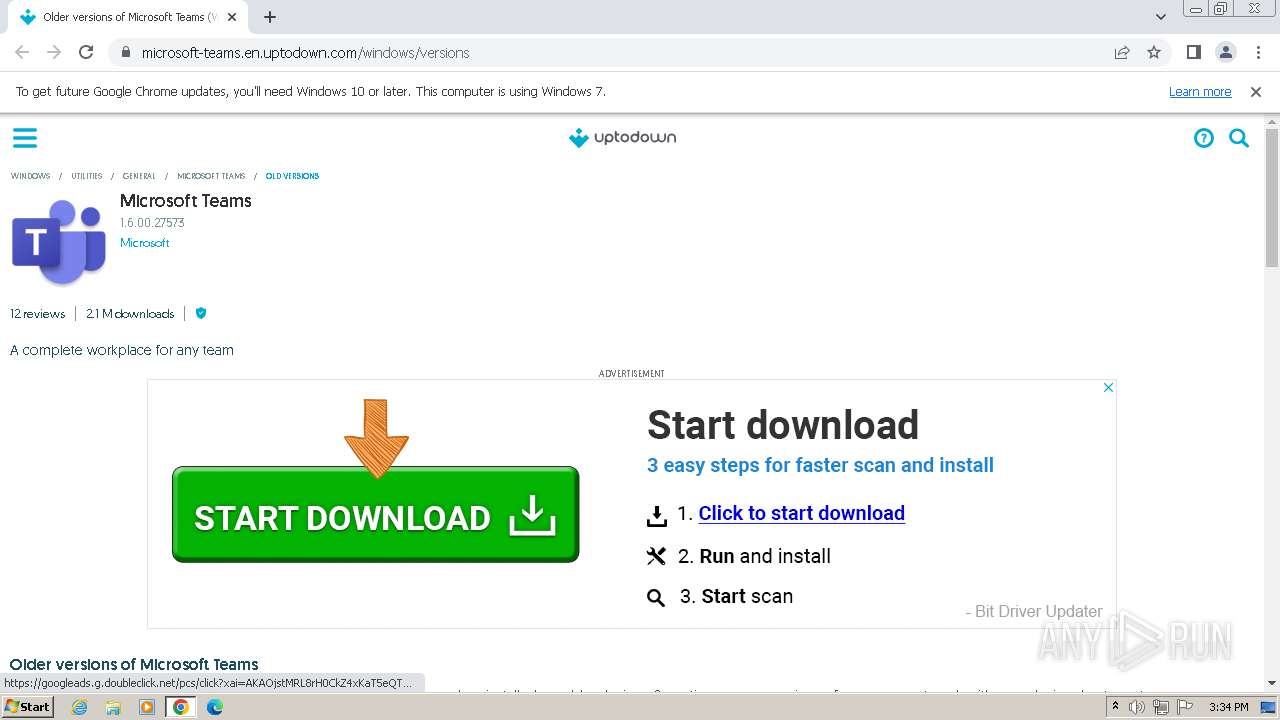The image size is (1280, 720).
Task: Open the Chrome three-dot menu
Action: point(1258,52)
